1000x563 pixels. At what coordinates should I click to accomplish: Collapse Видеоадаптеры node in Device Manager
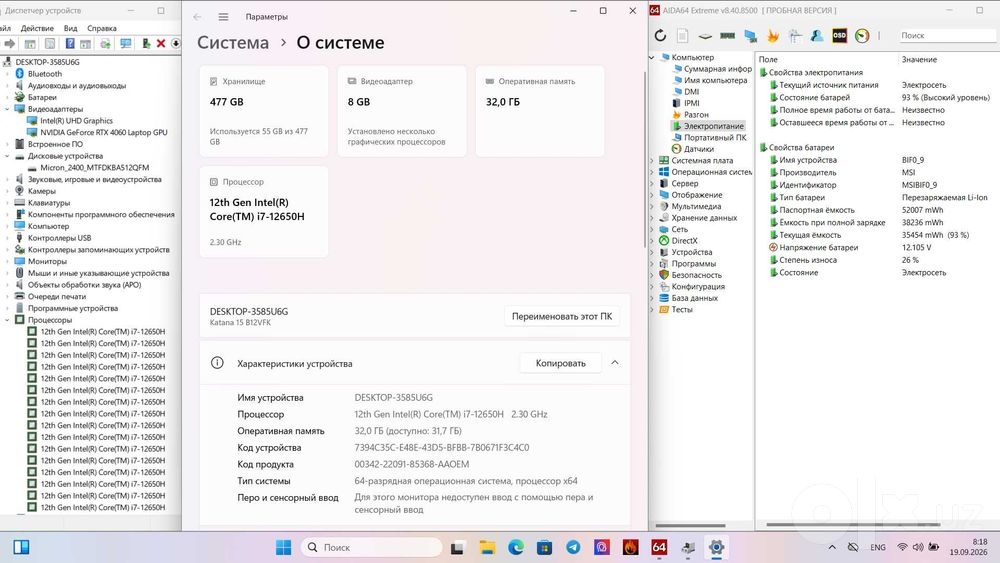click(8, 109)
